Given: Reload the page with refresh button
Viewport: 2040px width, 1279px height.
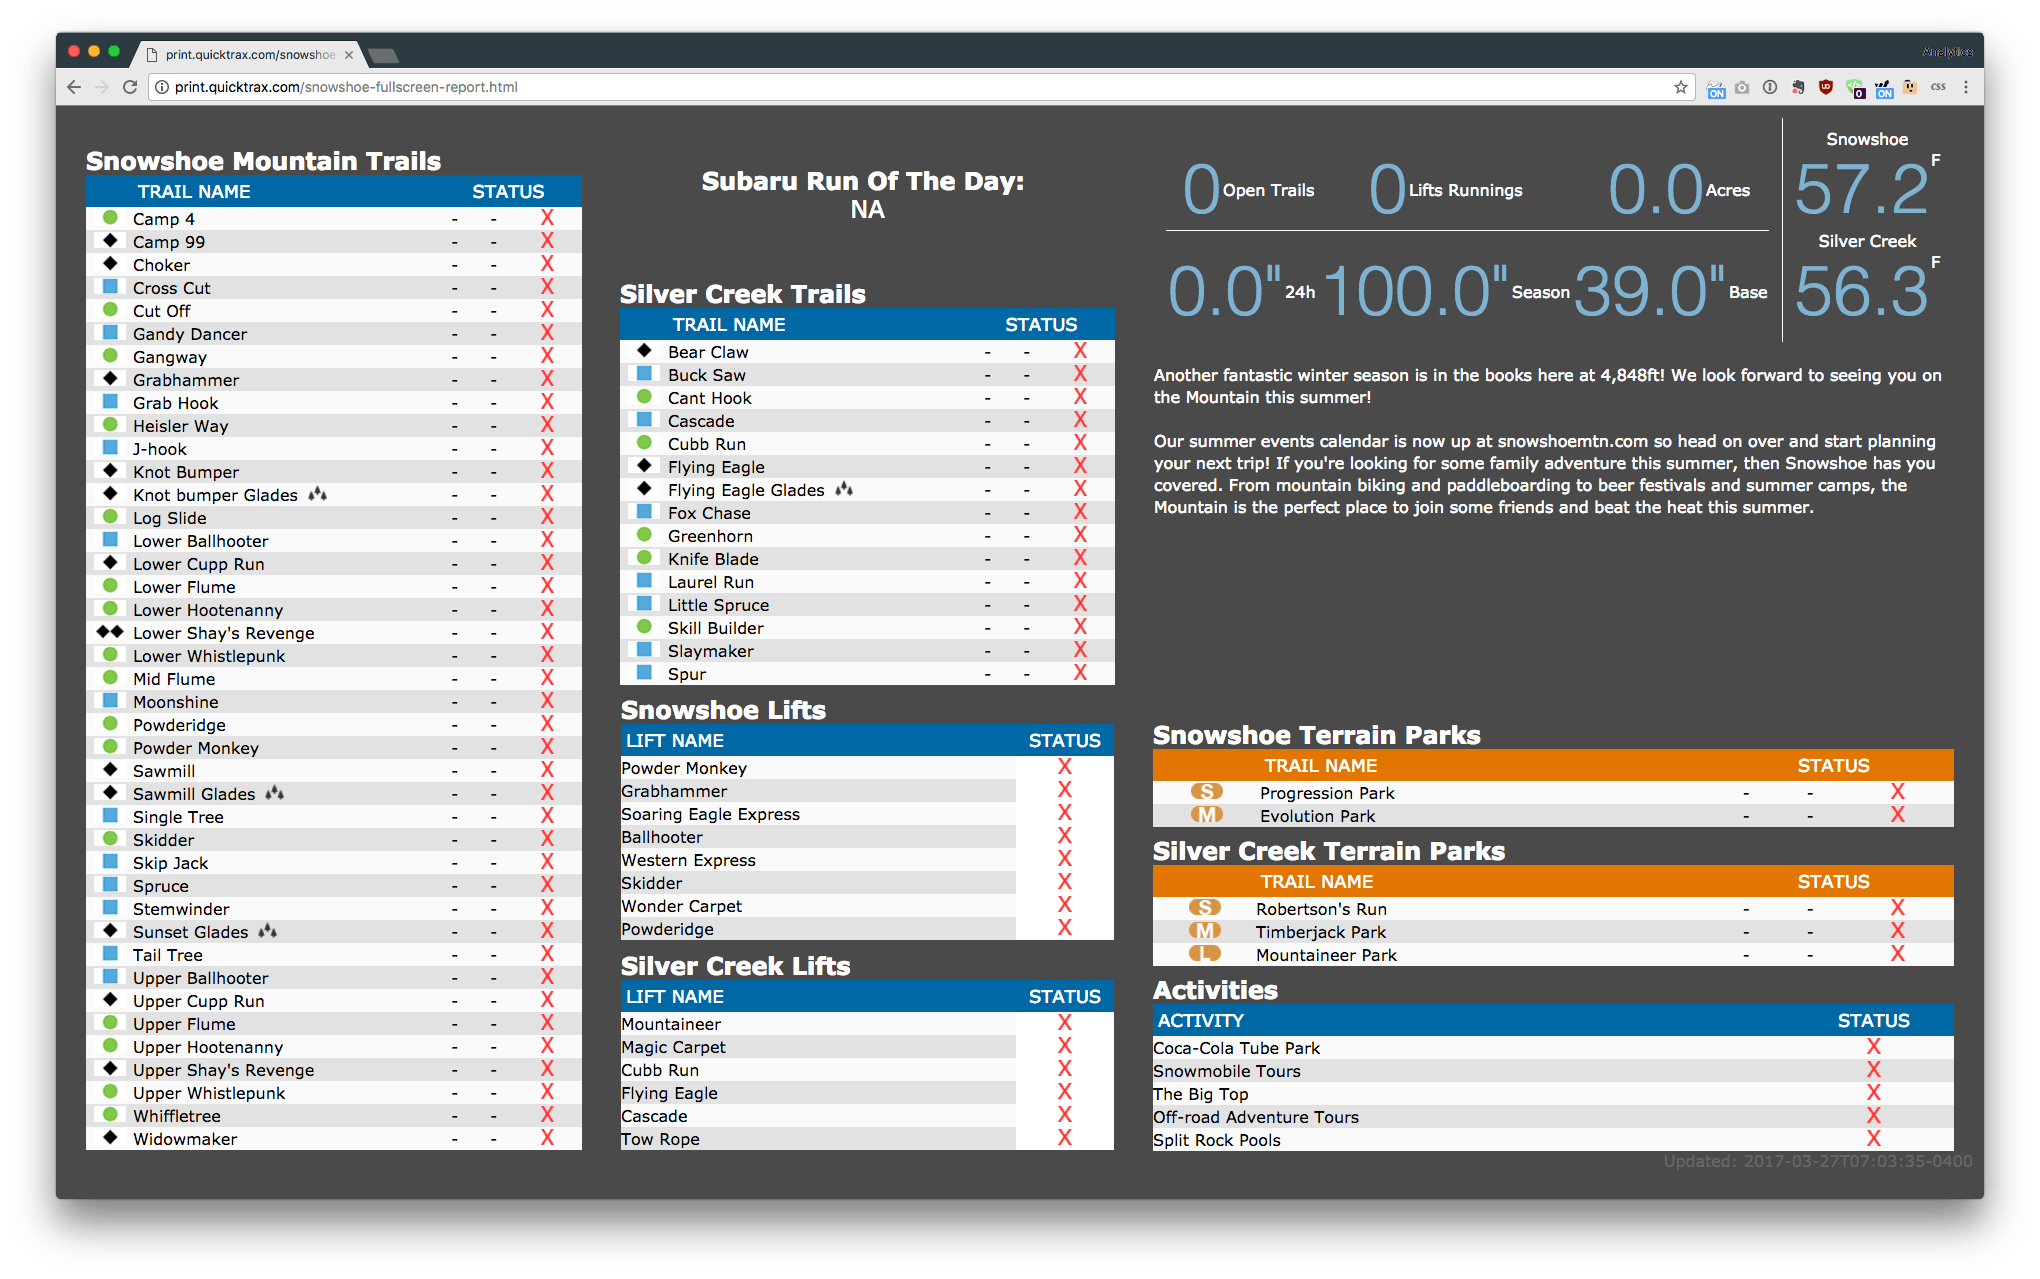Looking at the screenshot, I should pos(129,87).
